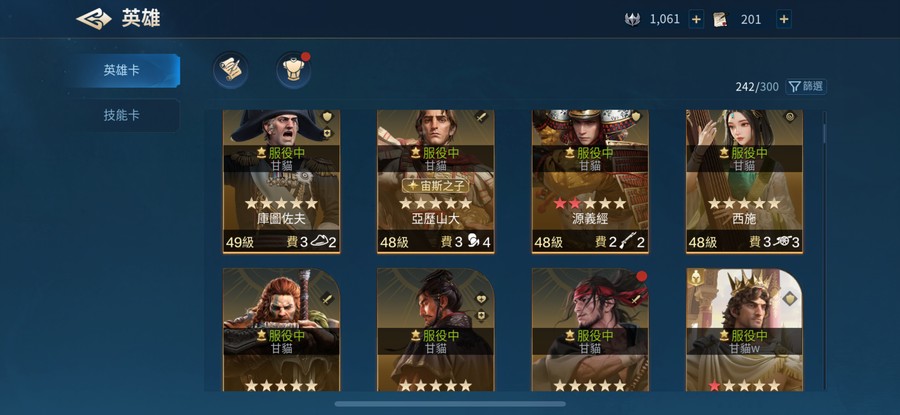The height and width of the screenshot is (415, 900).
Task: Open the 篩選 filter dropdown
Action: 806,87
